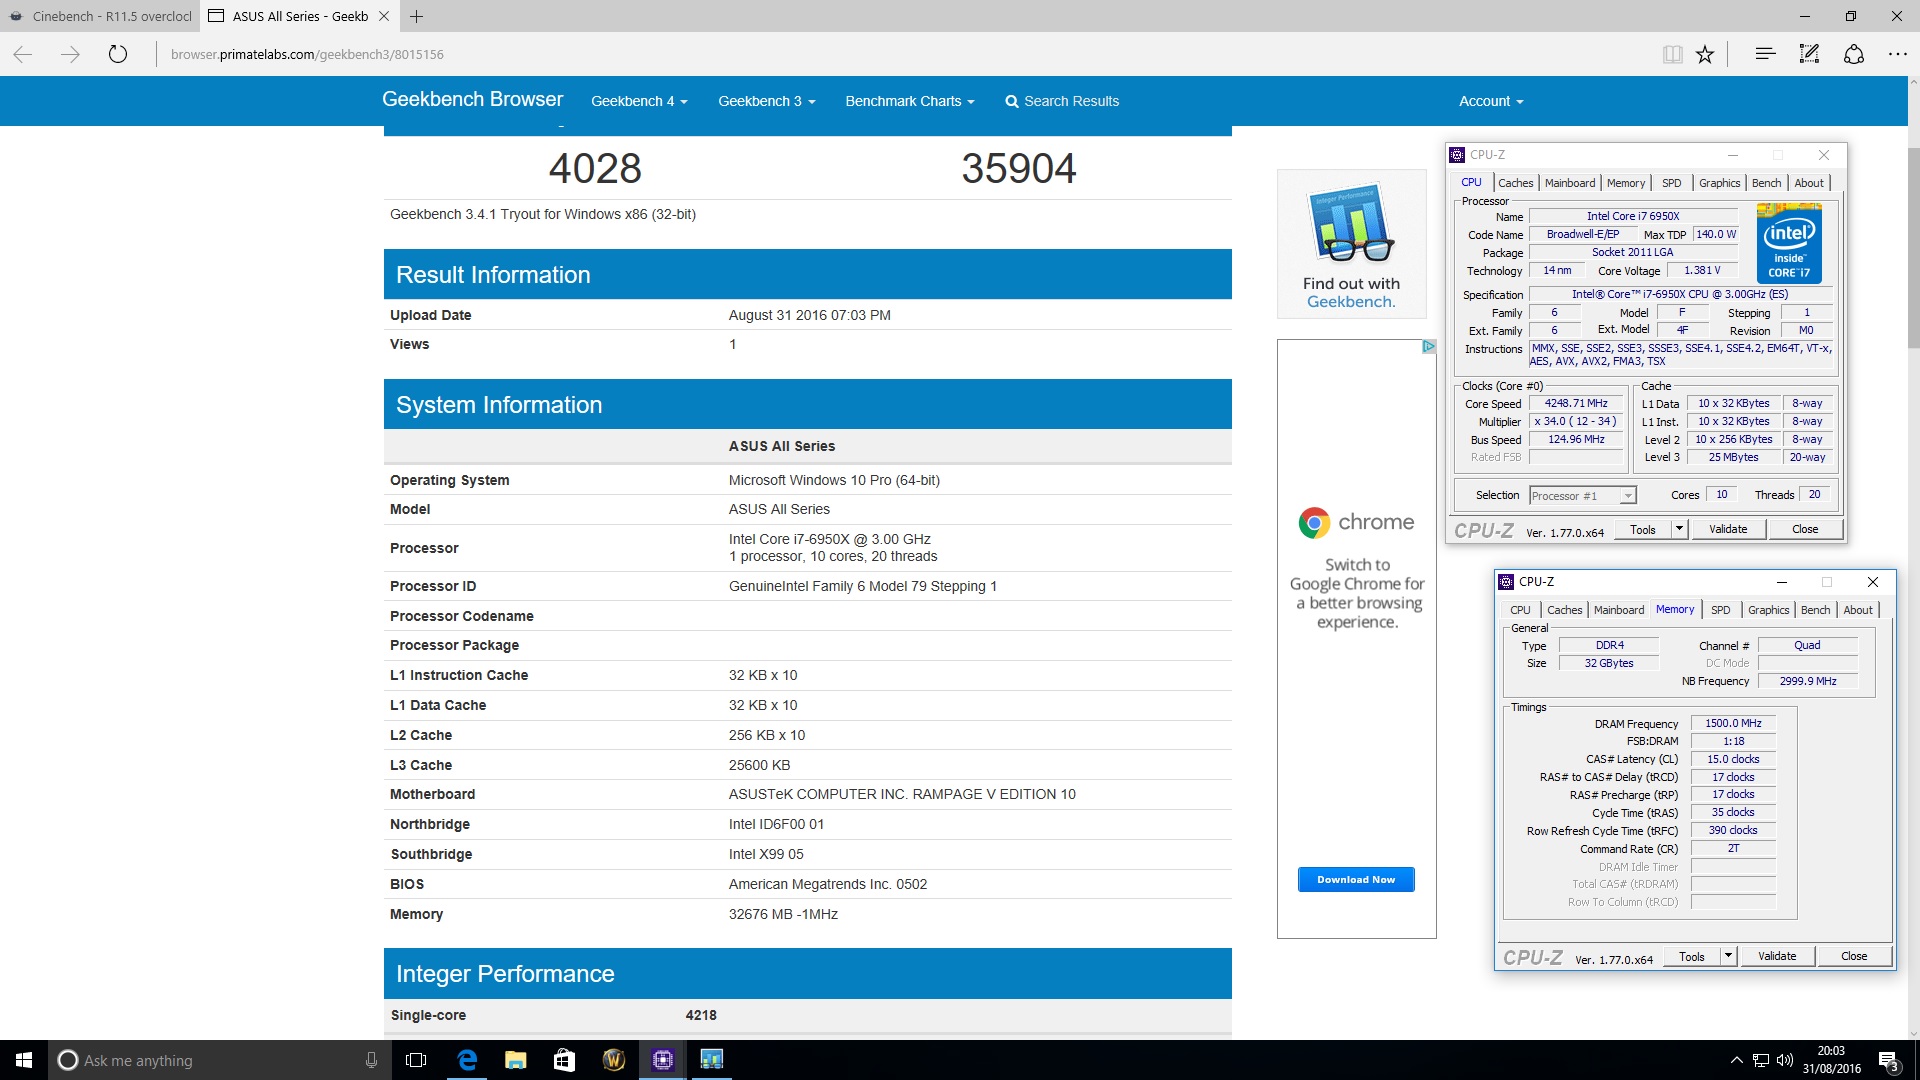The width and height of the screenshot is (1920, 1080).
Task: Click Tools button in lower CPU-Z window
Action: point(1691,956)
